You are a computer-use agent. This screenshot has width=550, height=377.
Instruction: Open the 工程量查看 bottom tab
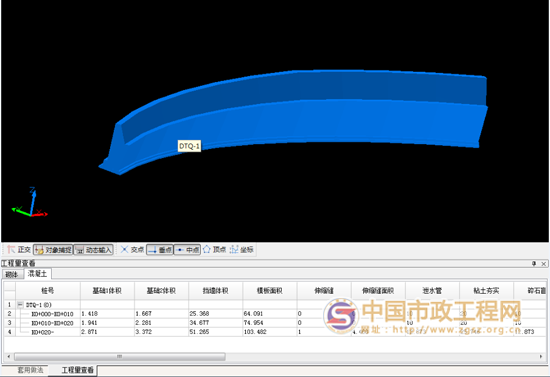78,370
